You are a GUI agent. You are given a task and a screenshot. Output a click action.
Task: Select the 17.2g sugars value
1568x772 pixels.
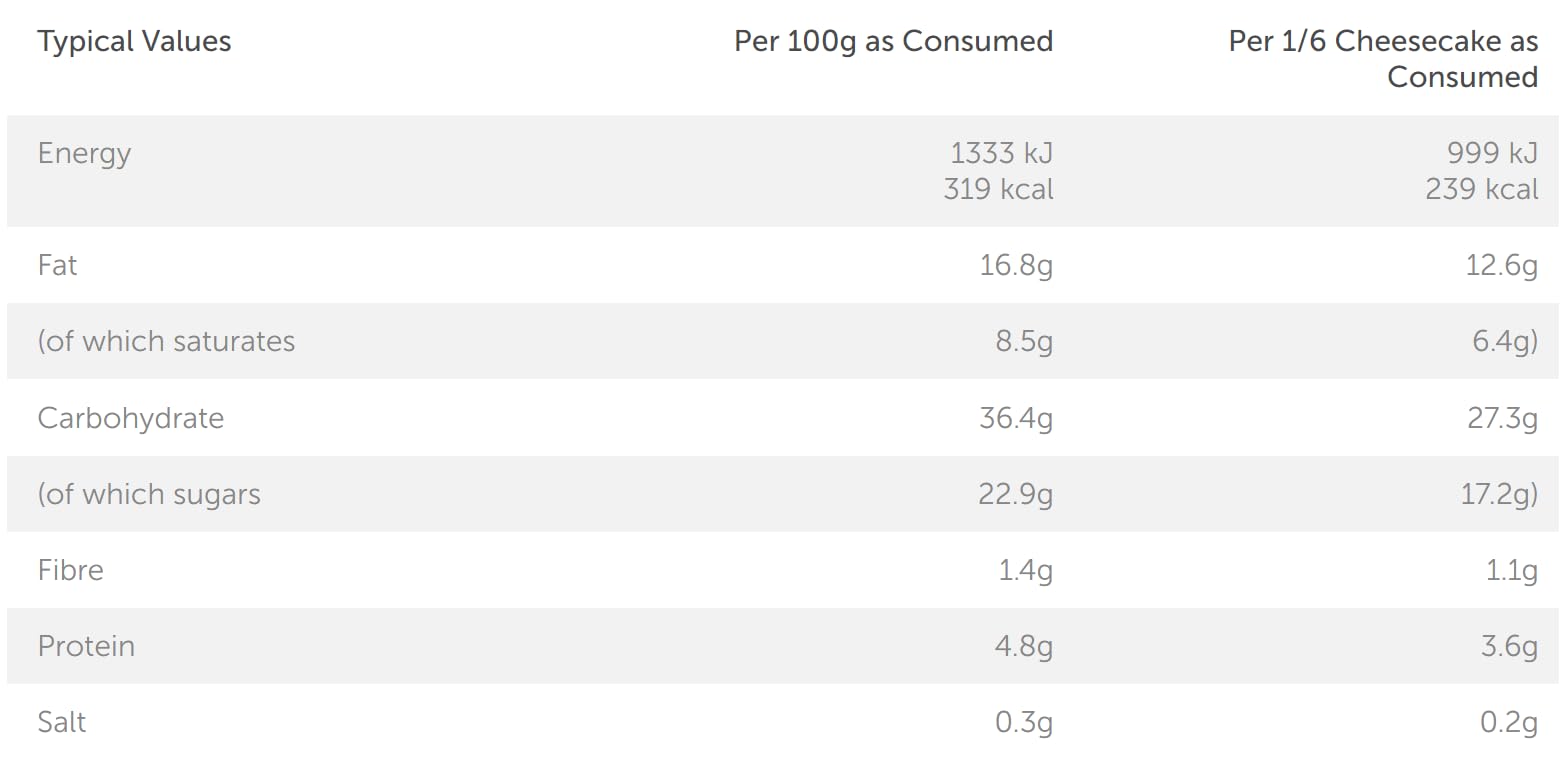[1499, 494]
